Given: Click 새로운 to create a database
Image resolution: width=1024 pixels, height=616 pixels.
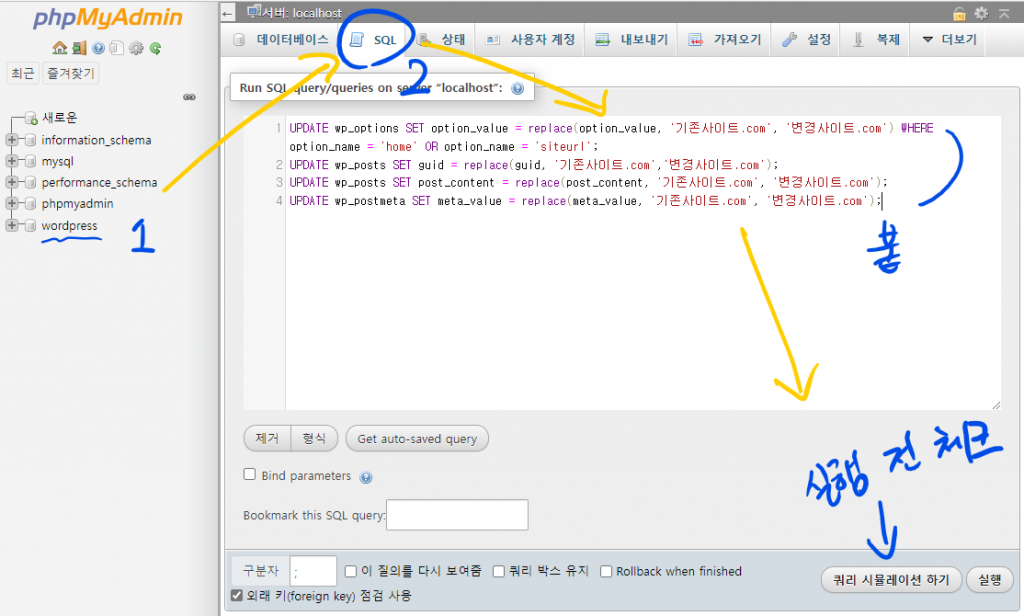Looking at the screenshot, I should point(59,118).
